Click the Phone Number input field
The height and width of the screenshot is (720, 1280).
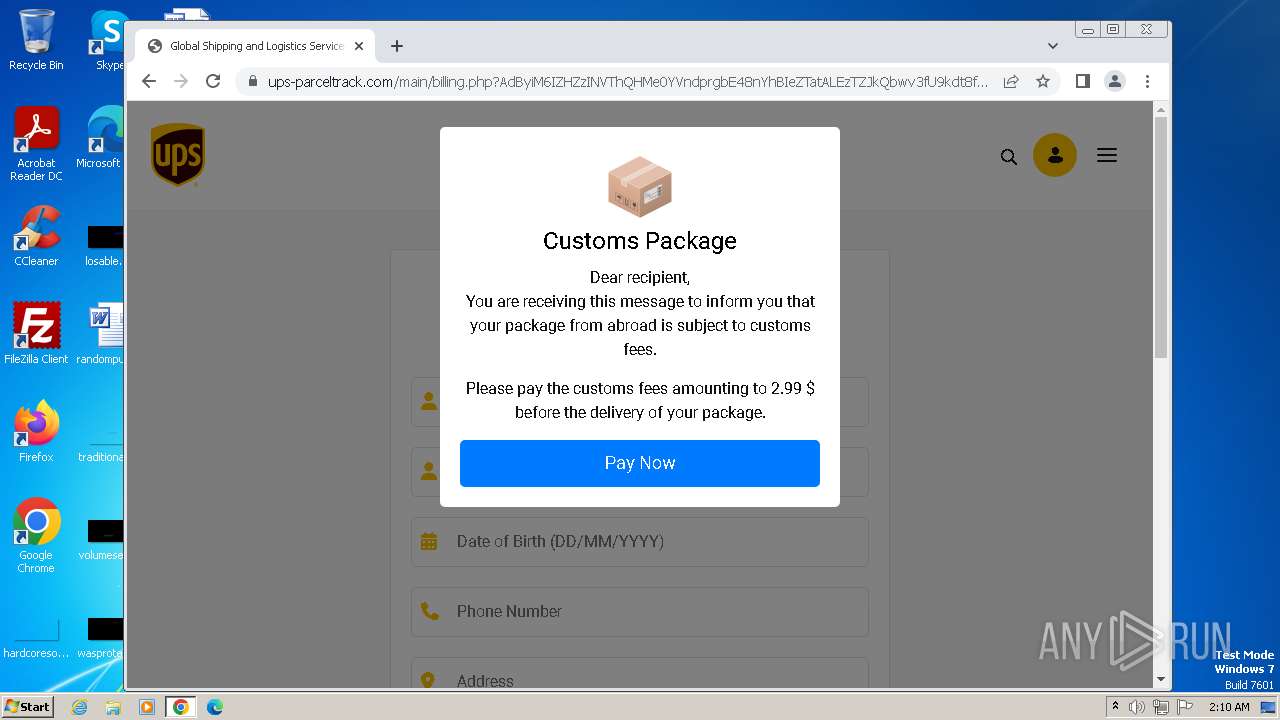640,611
